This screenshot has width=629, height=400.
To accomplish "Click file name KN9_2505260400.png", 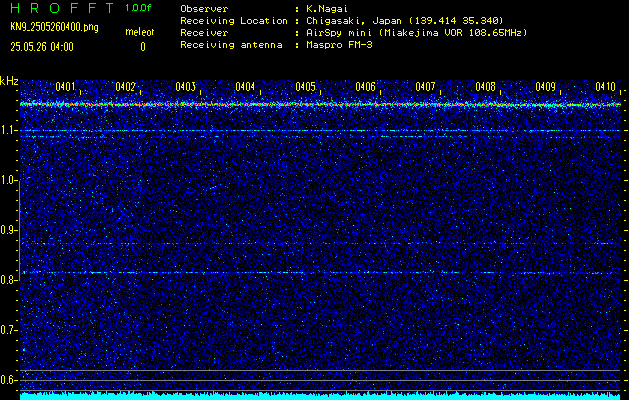I will [54, 27].
